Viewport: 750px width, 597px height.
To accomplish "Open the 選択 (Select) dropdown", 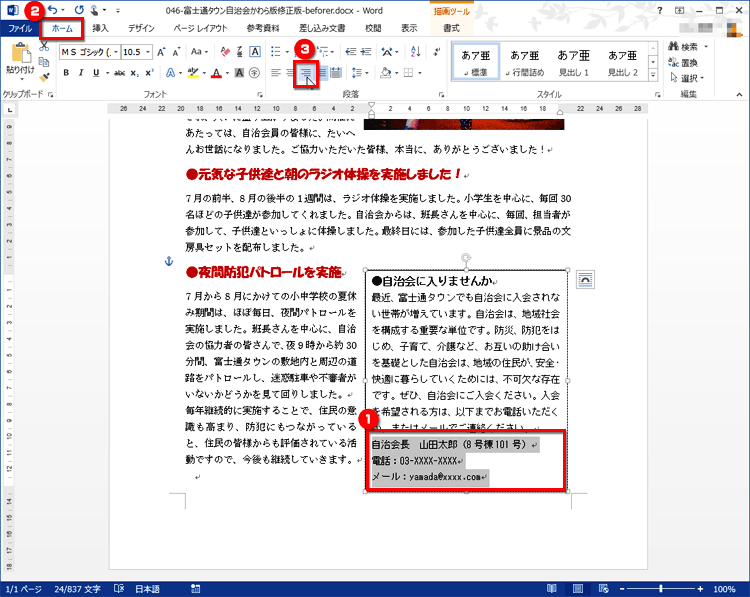I will click(x=687, y=78).
